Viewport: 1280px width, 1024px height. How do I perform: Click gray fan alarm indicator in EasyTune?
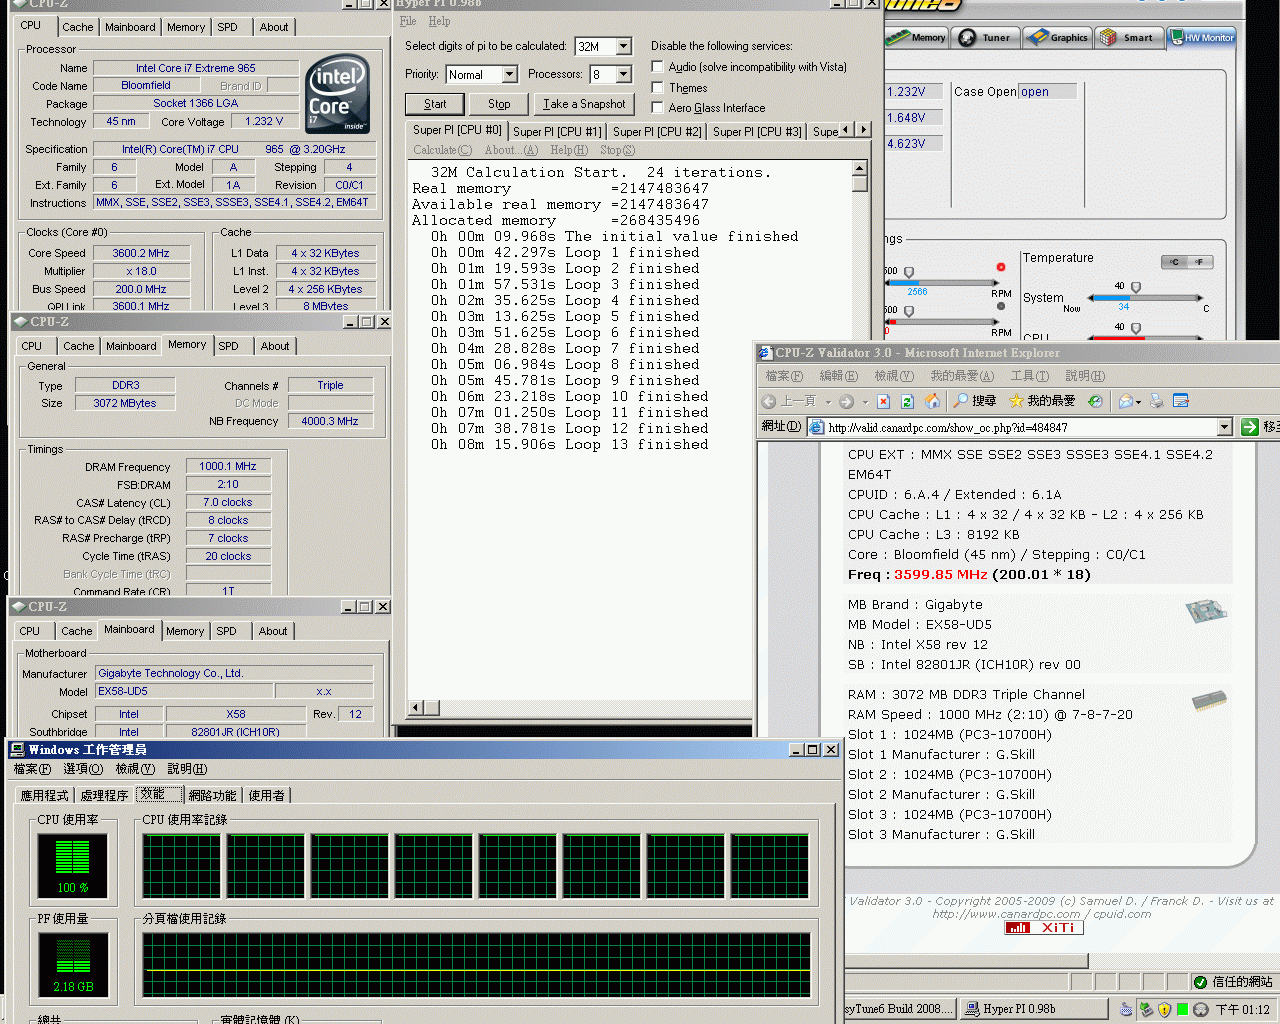coord(1000,307)
